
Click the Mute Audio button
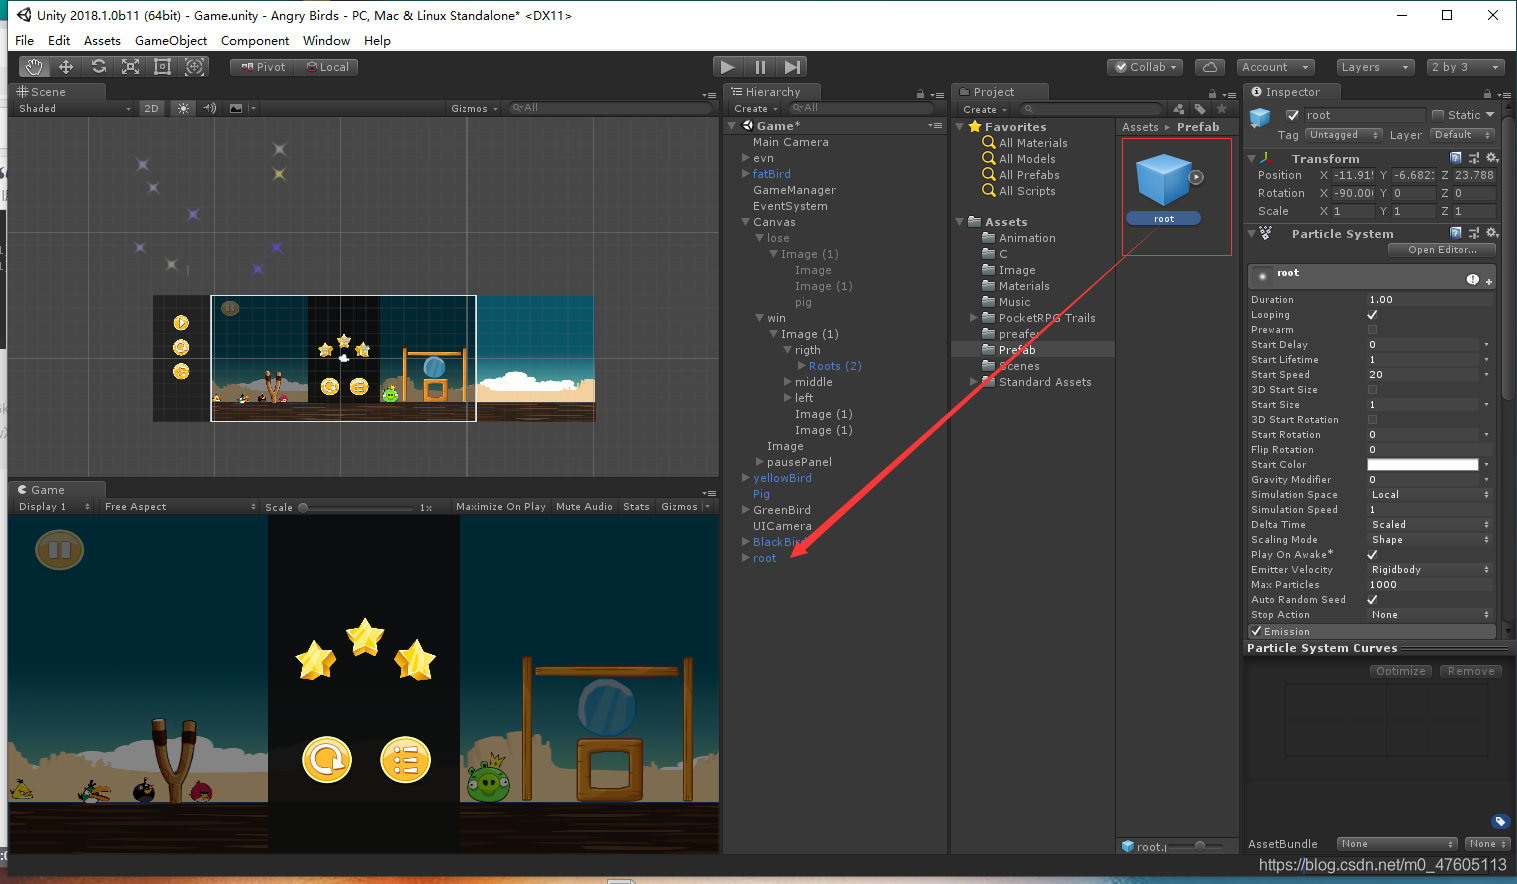584,507
